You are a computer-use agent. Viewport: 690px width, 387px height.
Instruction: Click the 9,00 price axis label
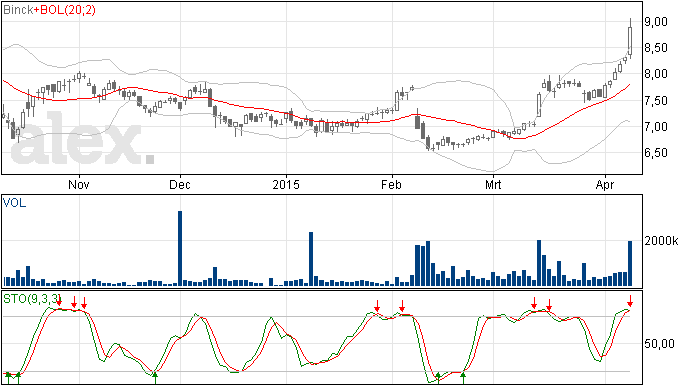pyautogui.click(x=656, y=22)
